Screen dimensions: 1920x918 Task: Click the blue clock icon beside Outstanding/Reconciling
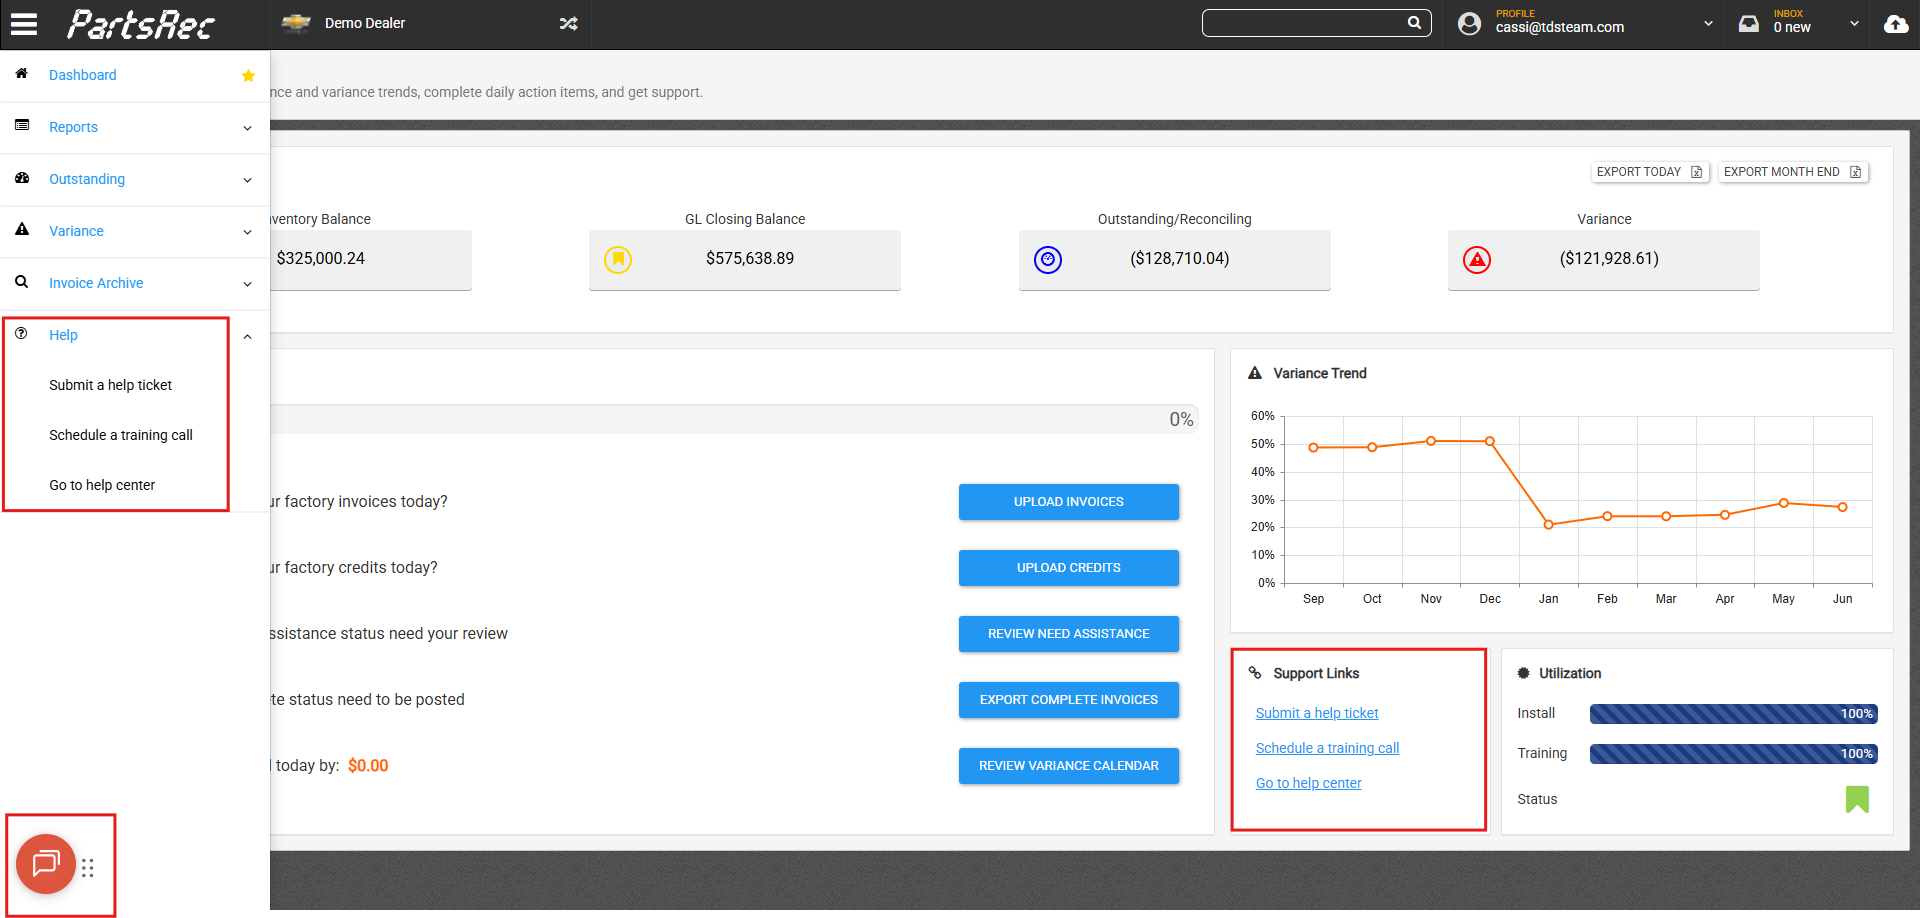[x=1048, y=260]
